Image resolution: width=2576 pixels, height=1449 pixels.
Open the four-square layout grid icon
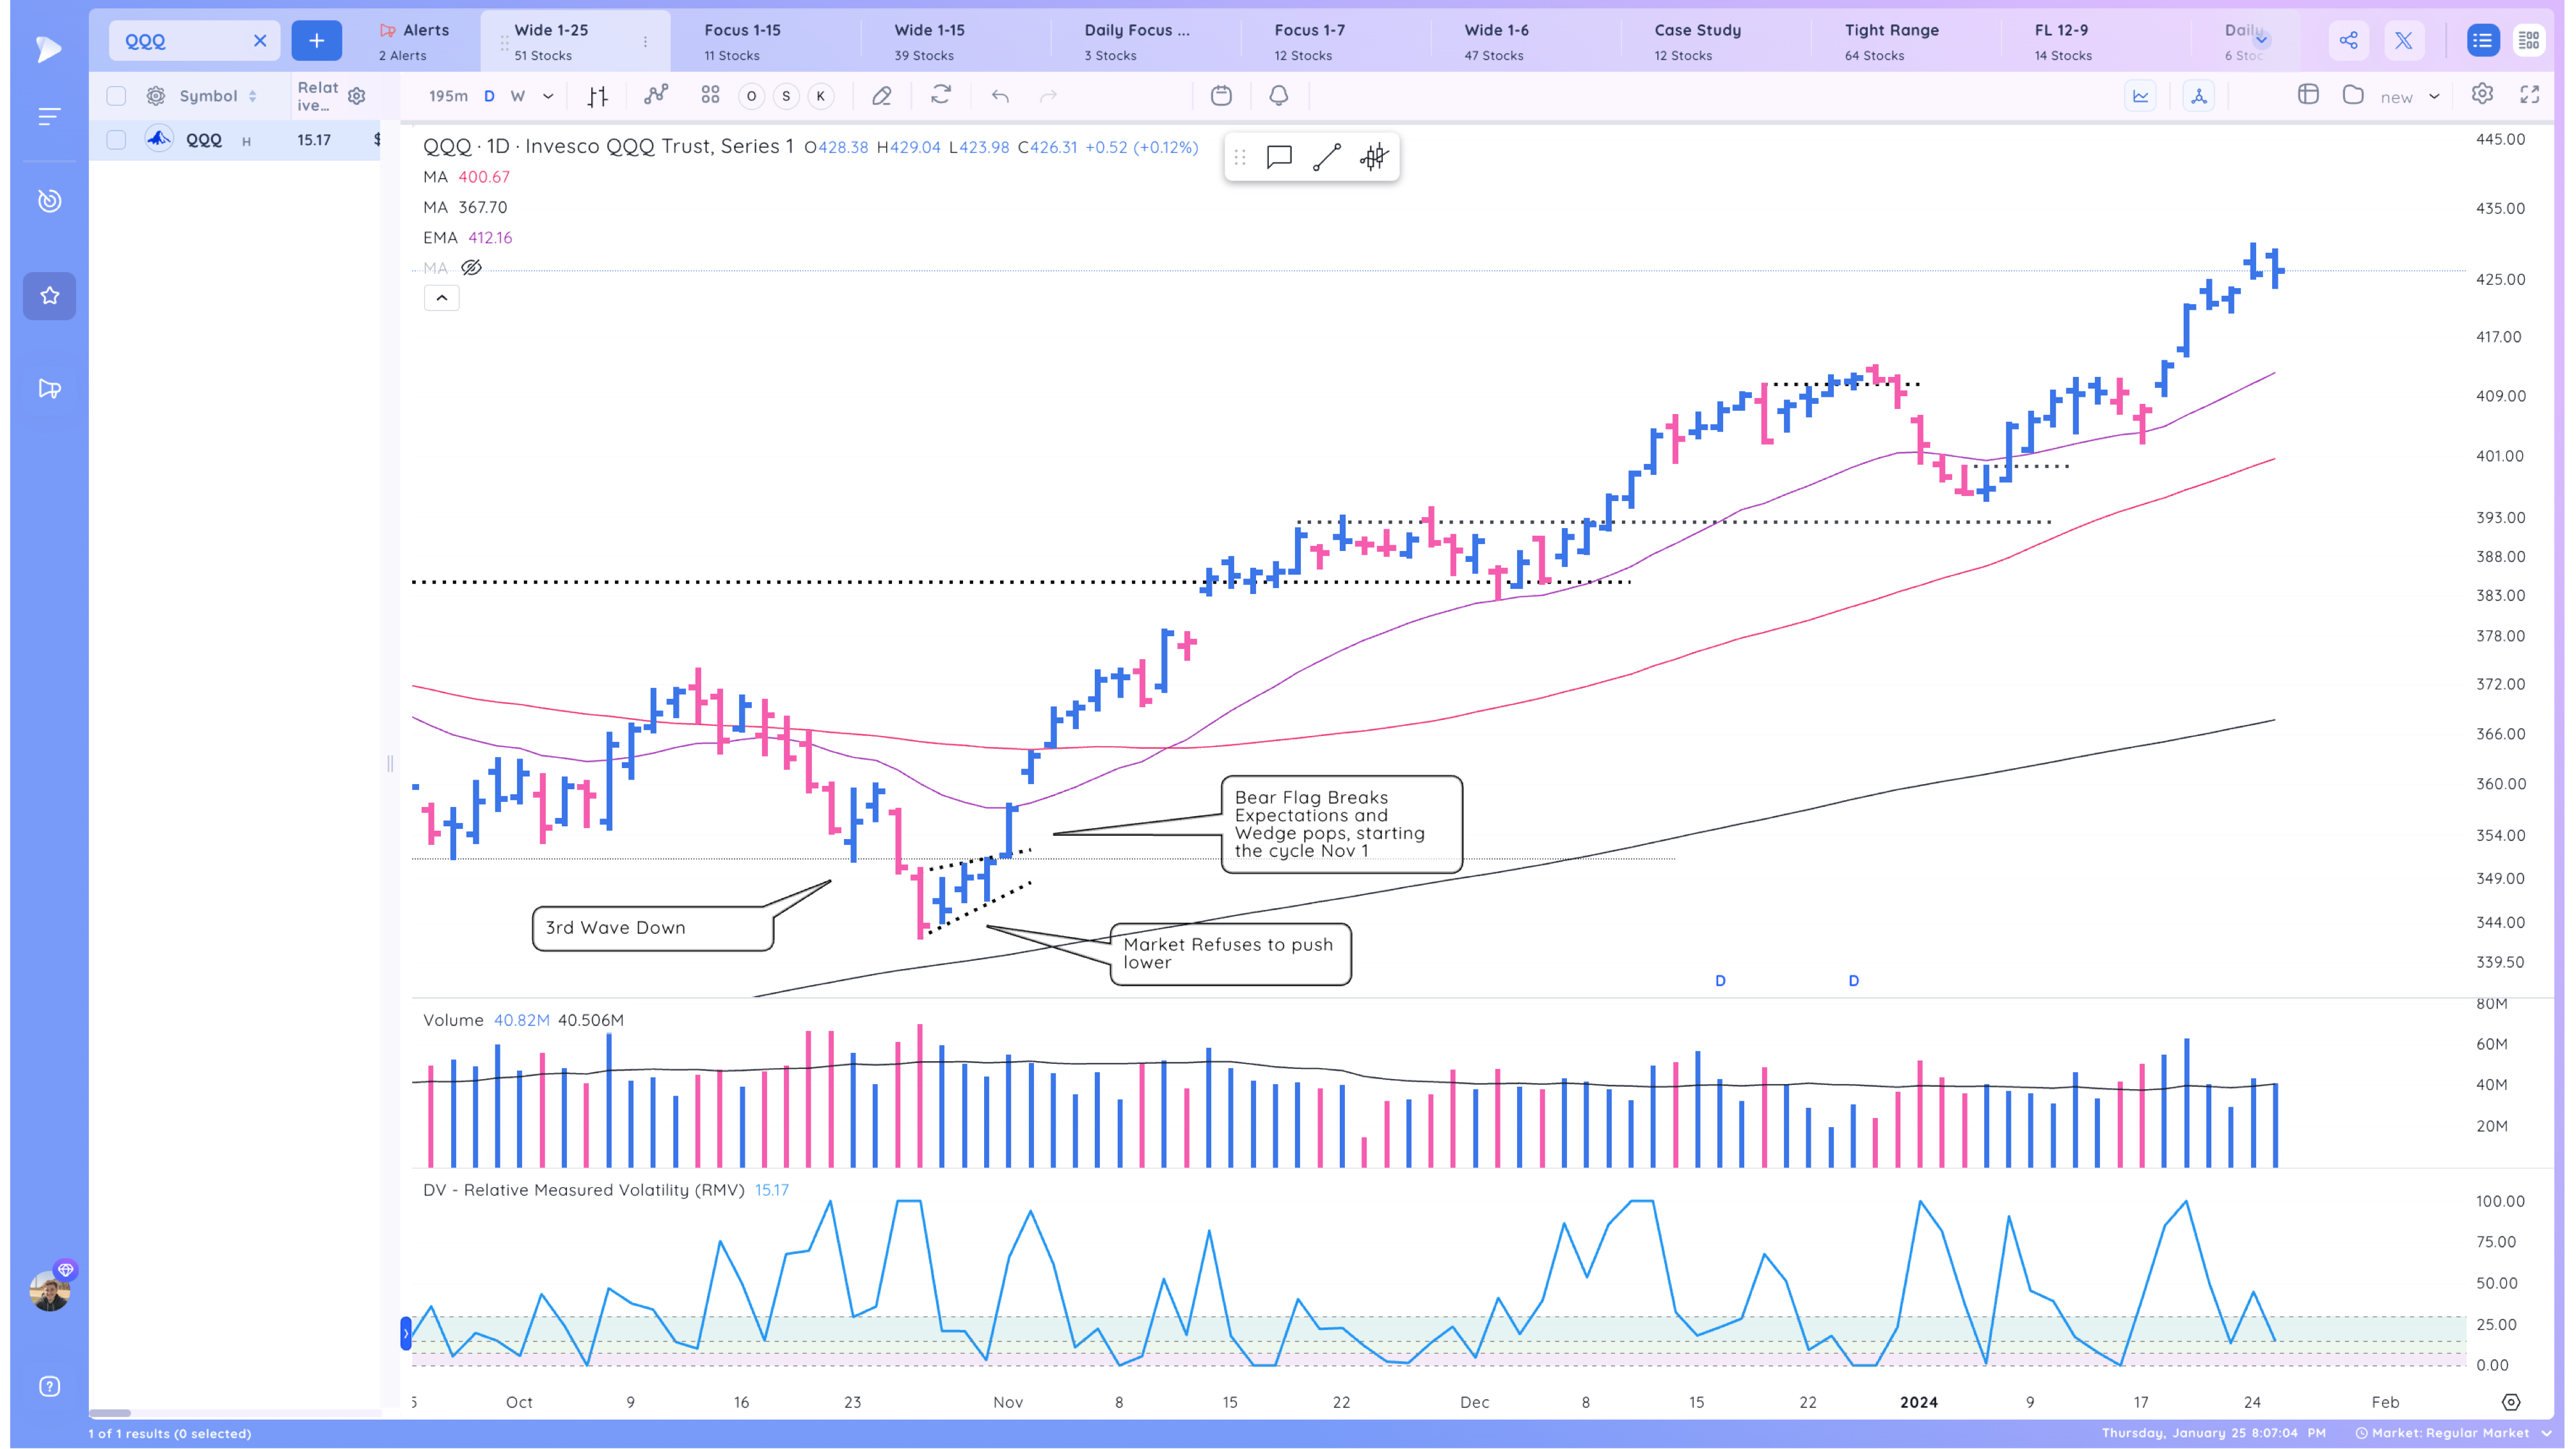tap(710, 95)
